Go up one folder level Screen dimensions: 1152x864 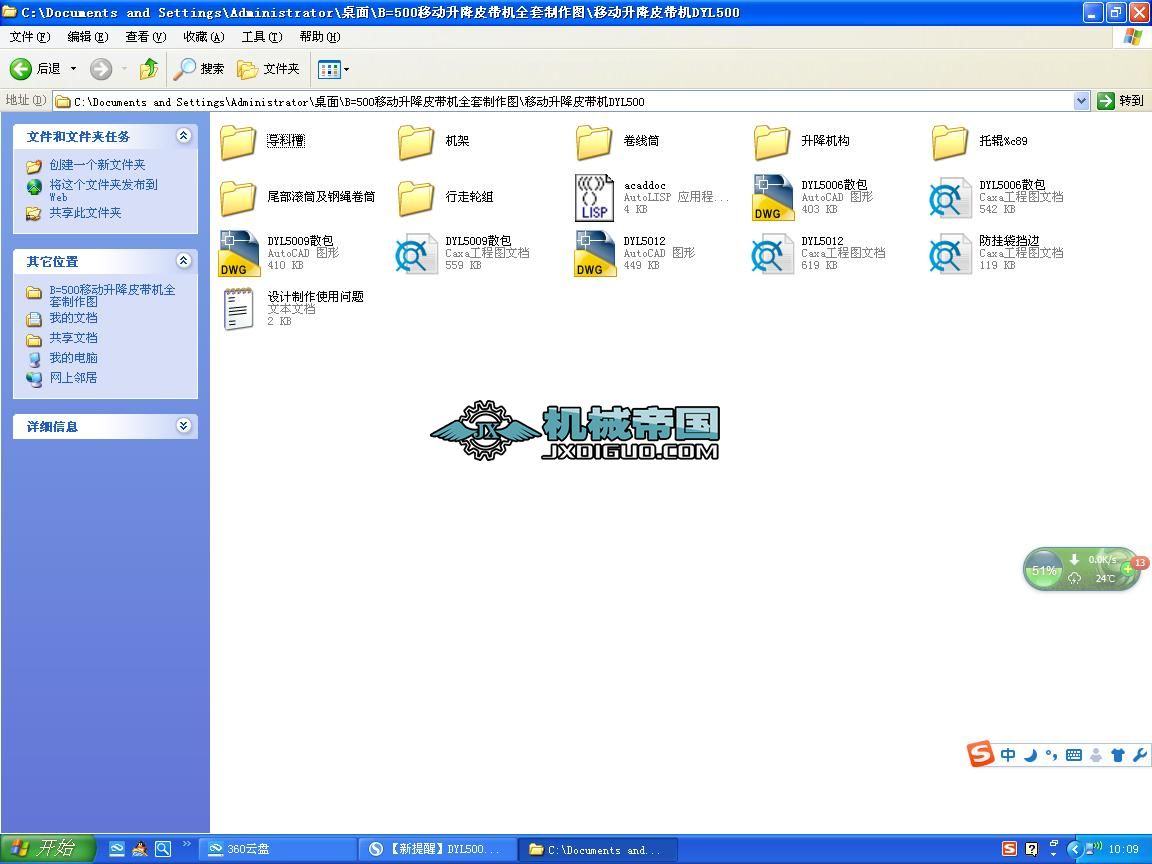pyautogui.click(x=149, y=69)
